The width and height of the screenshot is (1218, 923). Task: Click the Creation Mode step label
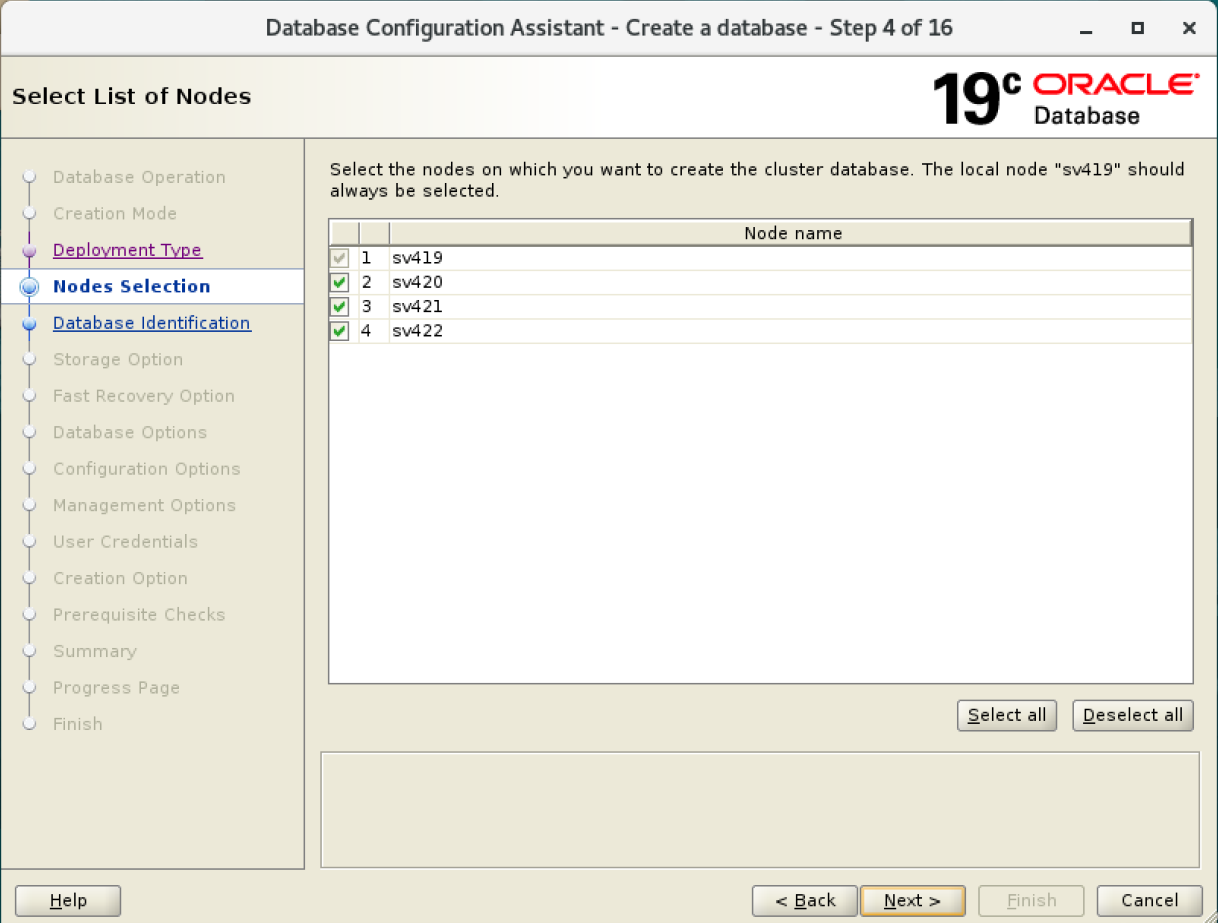click(115, 213)
